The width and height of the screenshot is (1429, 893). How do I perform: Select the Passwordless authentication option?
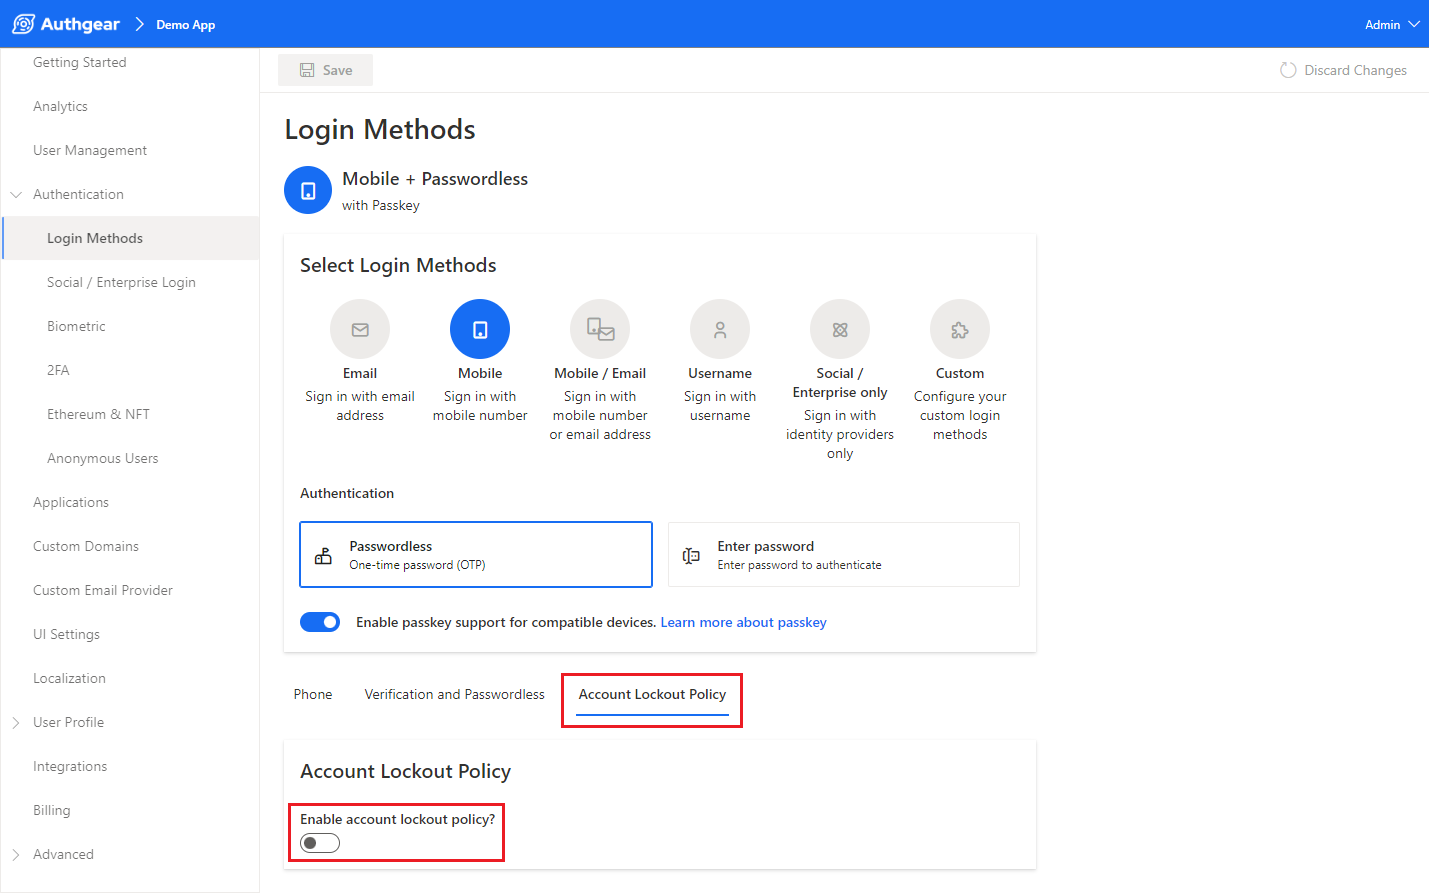[x=476, y=555]
